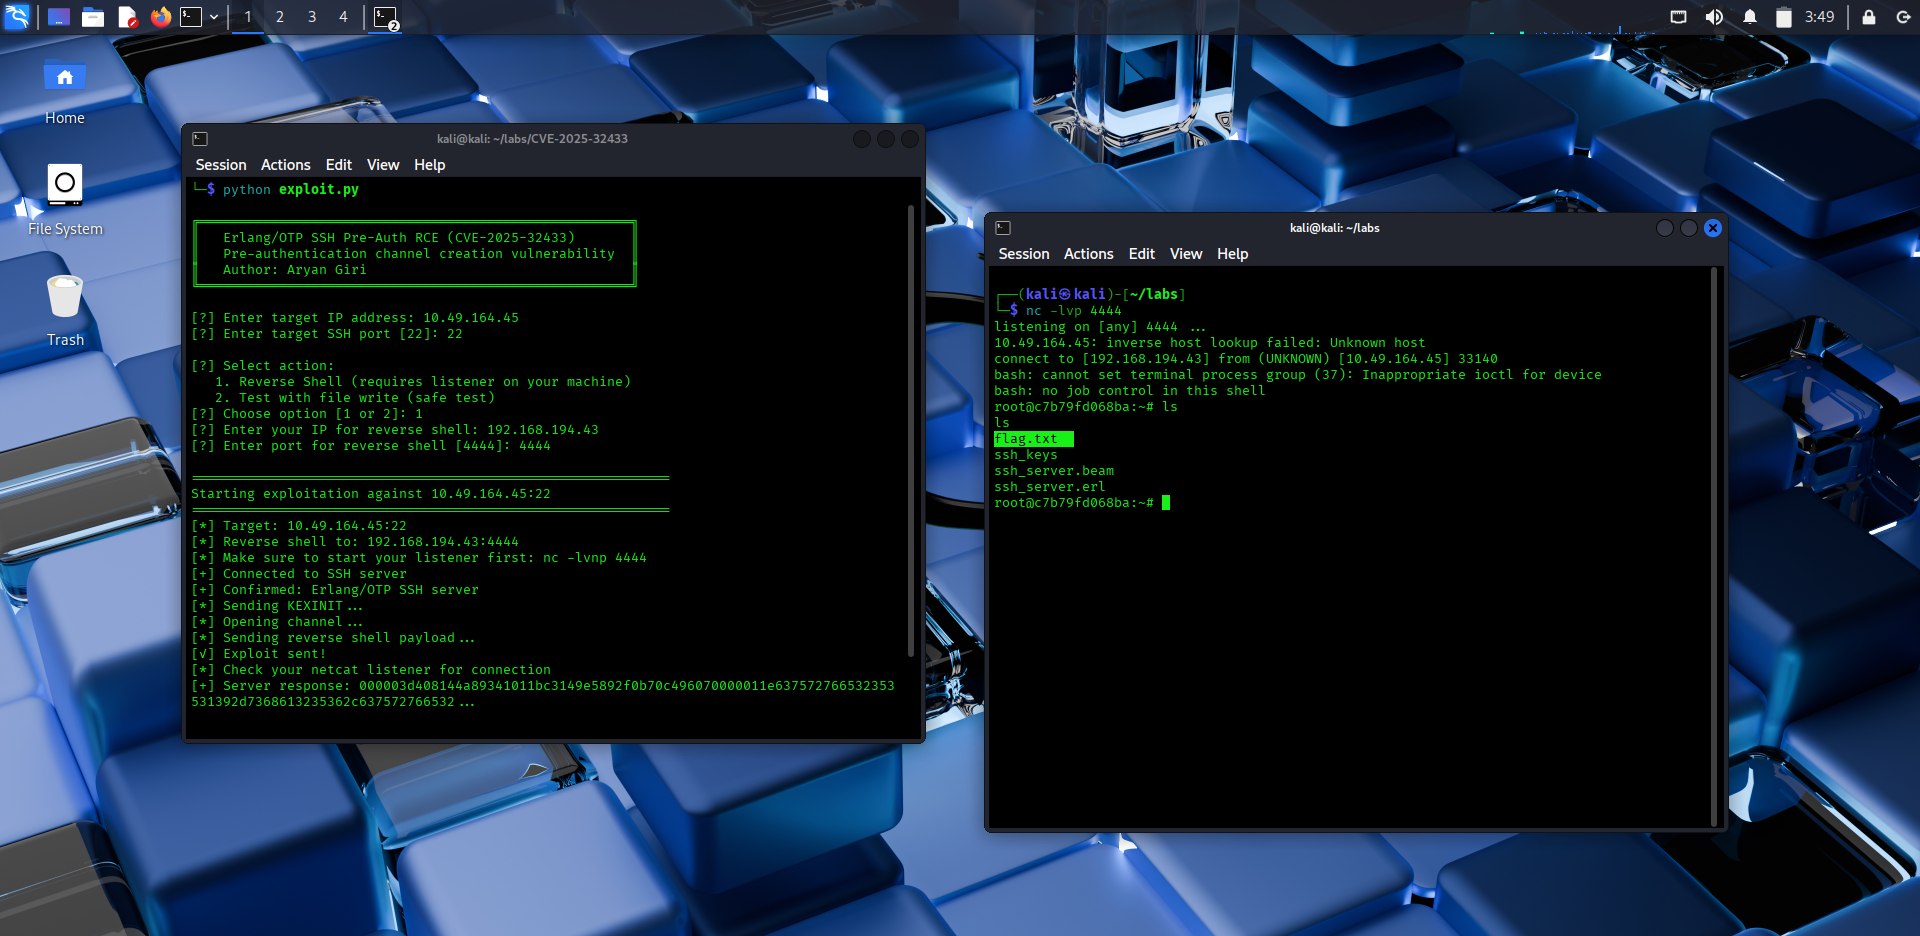1920x936 pixels.
Task: Open View menu in ~/labs terminal
Action: tap(1186, 254)
